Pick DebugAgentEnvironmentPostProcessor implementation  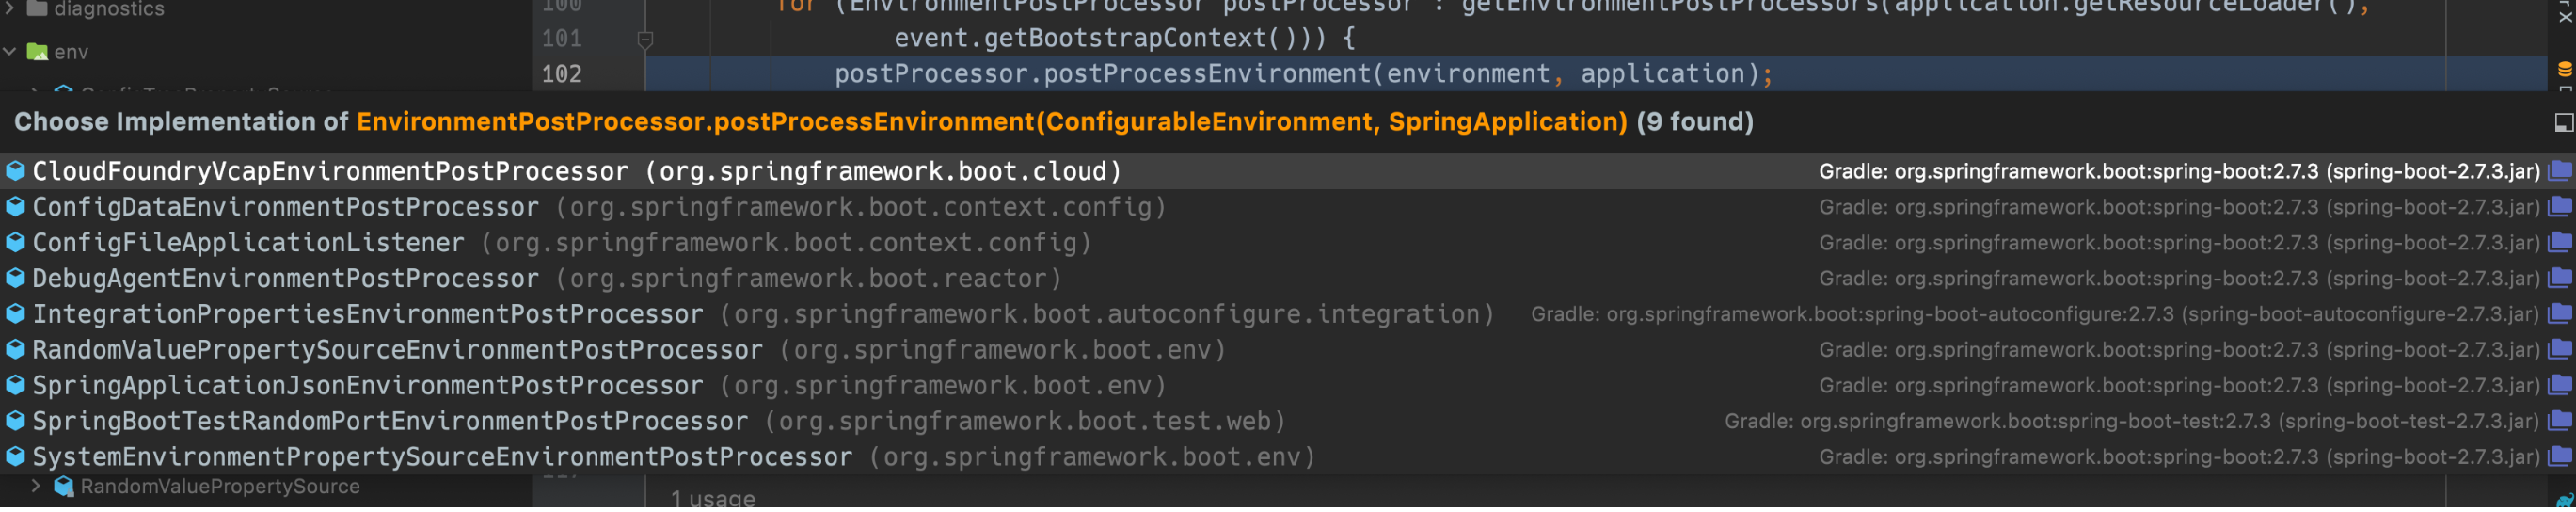click(x=1288, y=279)
